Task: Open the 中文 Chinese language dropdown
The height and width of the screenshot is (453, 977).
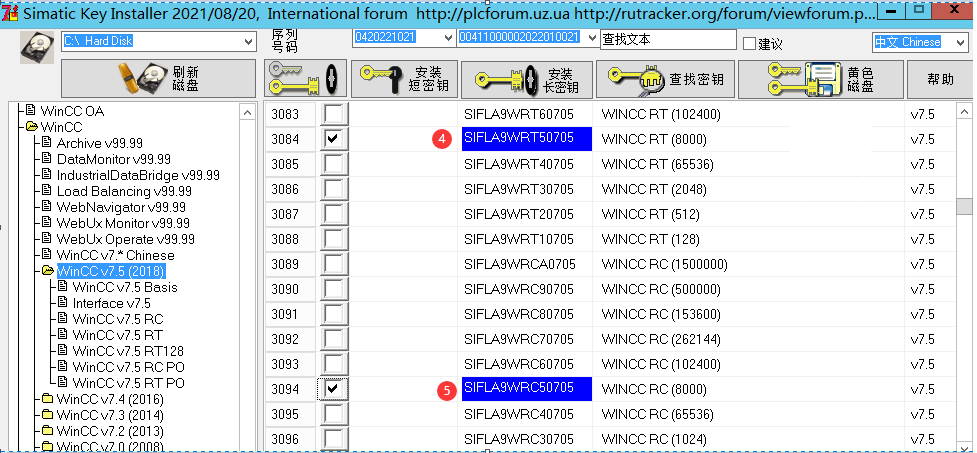Action: 961,42
